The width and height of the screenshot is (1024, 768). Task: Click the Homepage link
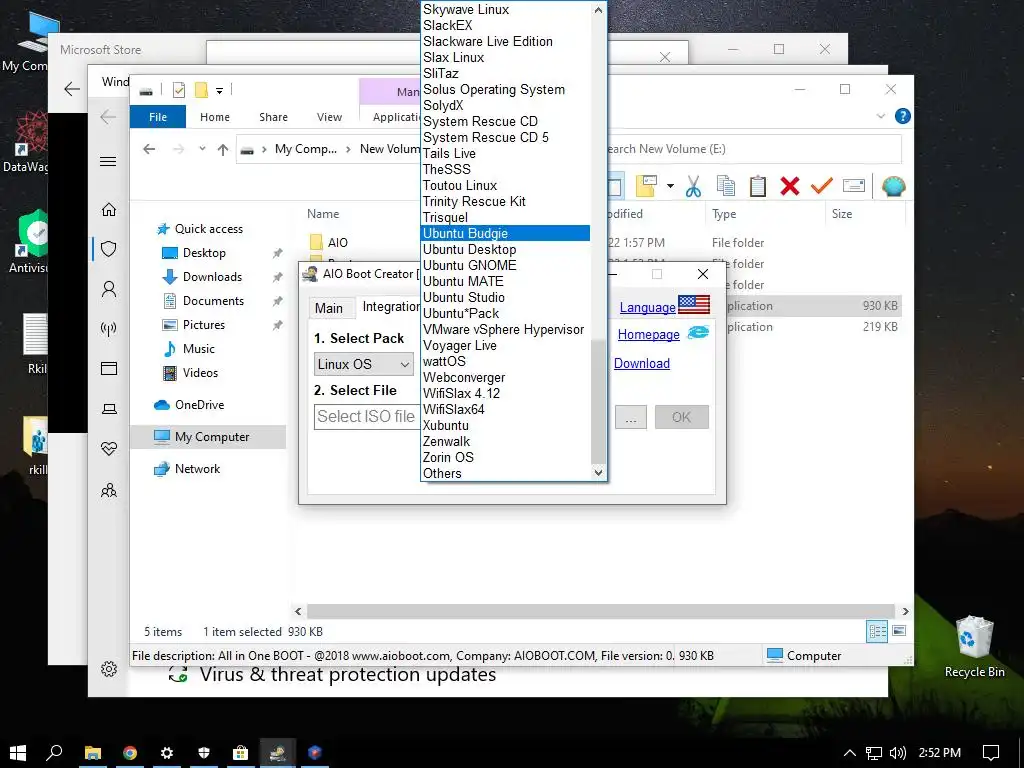648,334
